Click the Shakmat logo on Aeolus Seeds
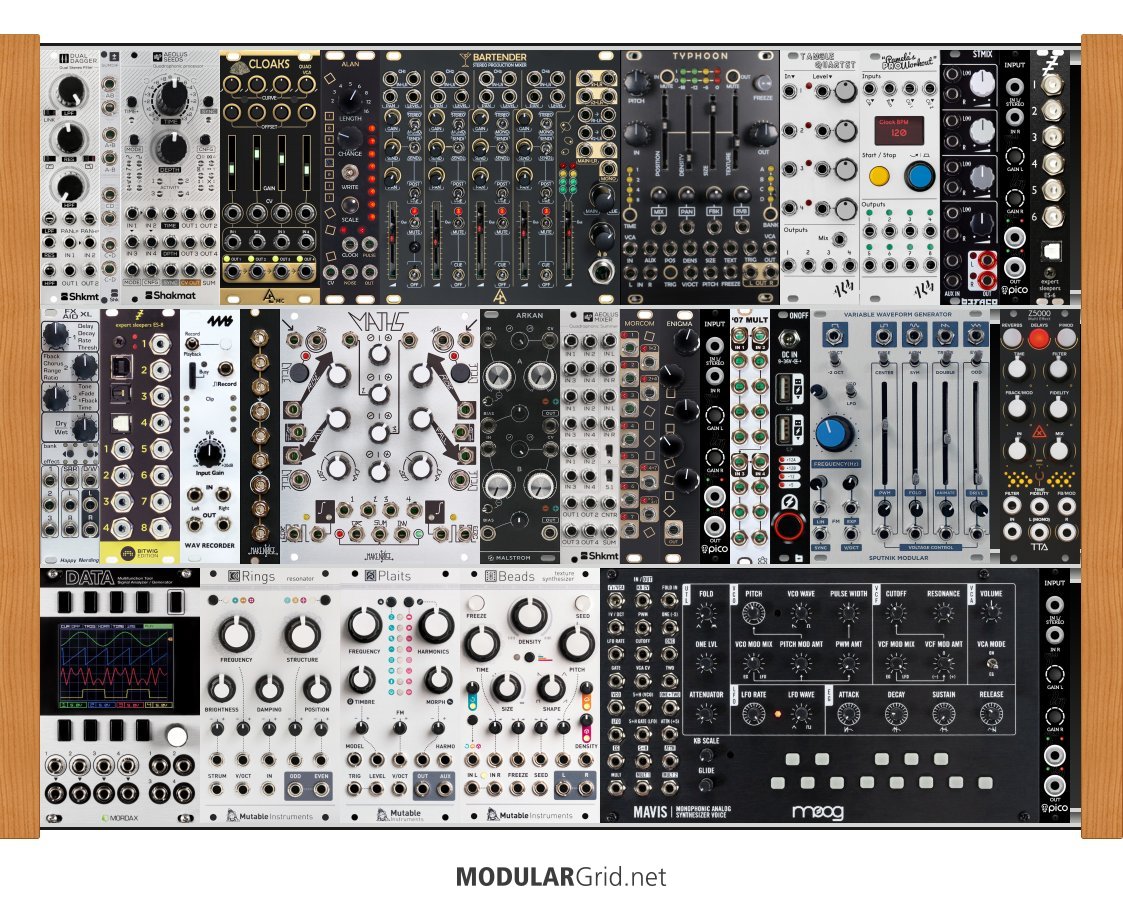 coord(170,295)
